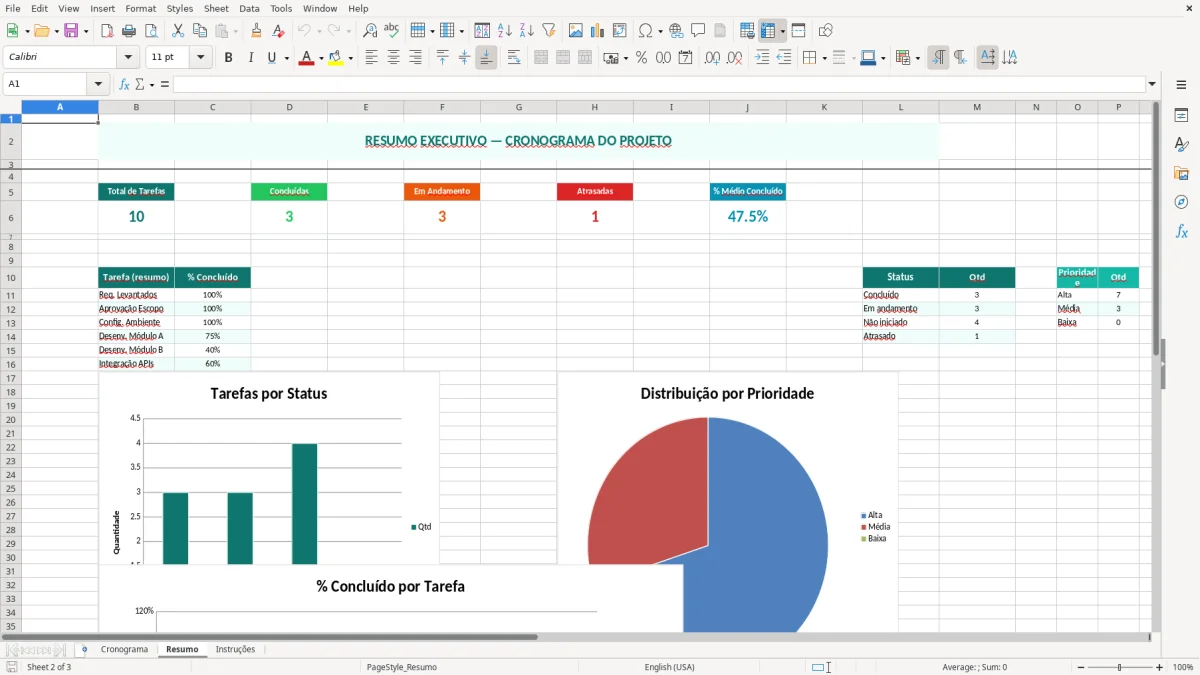Screen dimensions: 1200x675
Task: Open the Font Name dropdown list
Action: [128, 58]
